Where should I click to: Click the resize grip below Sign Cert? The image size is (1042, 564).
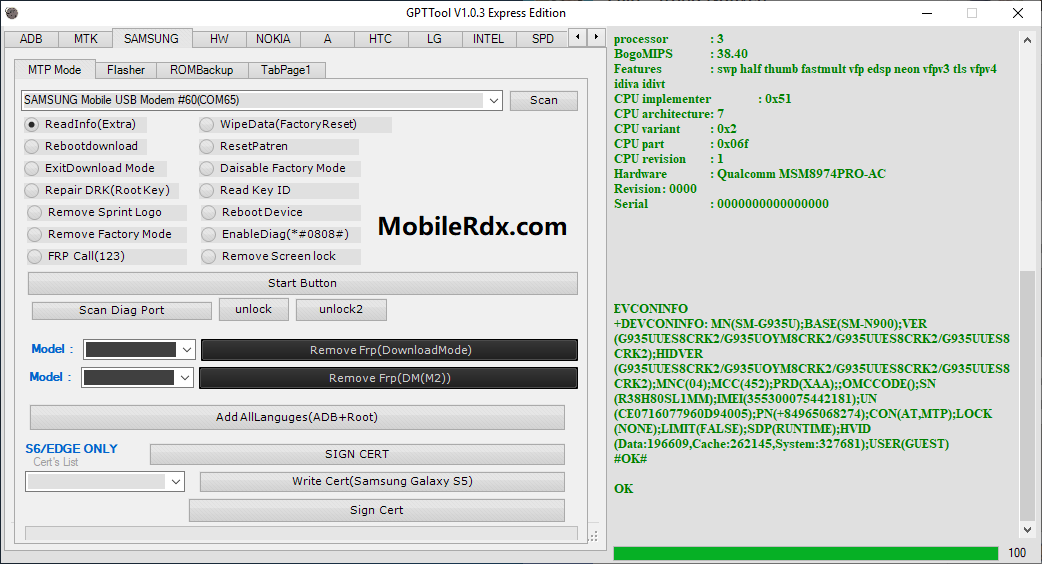click(593, 535)
